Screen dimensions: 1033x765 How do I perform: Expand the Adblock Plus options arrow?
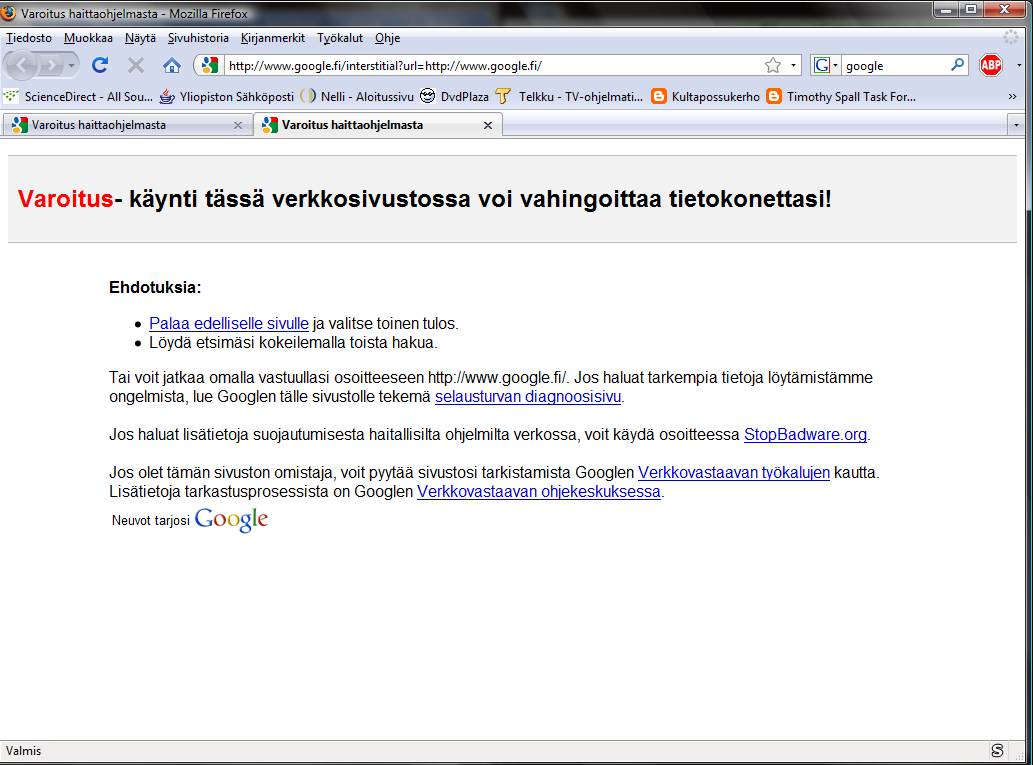coord(1019,65)
